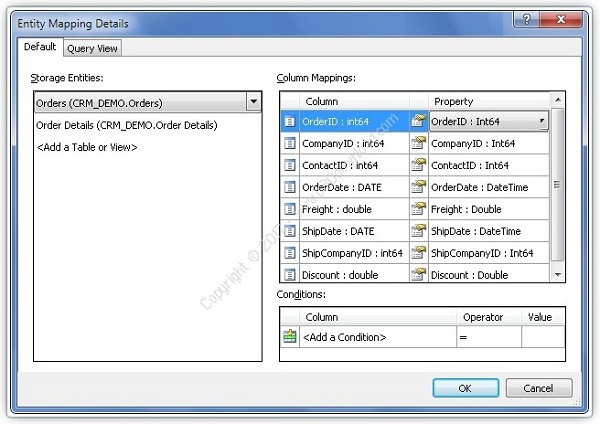Select the ShipCompanyID : int64 column cell
The width and height of the screenshot is (600, 424).
point(354,253)
